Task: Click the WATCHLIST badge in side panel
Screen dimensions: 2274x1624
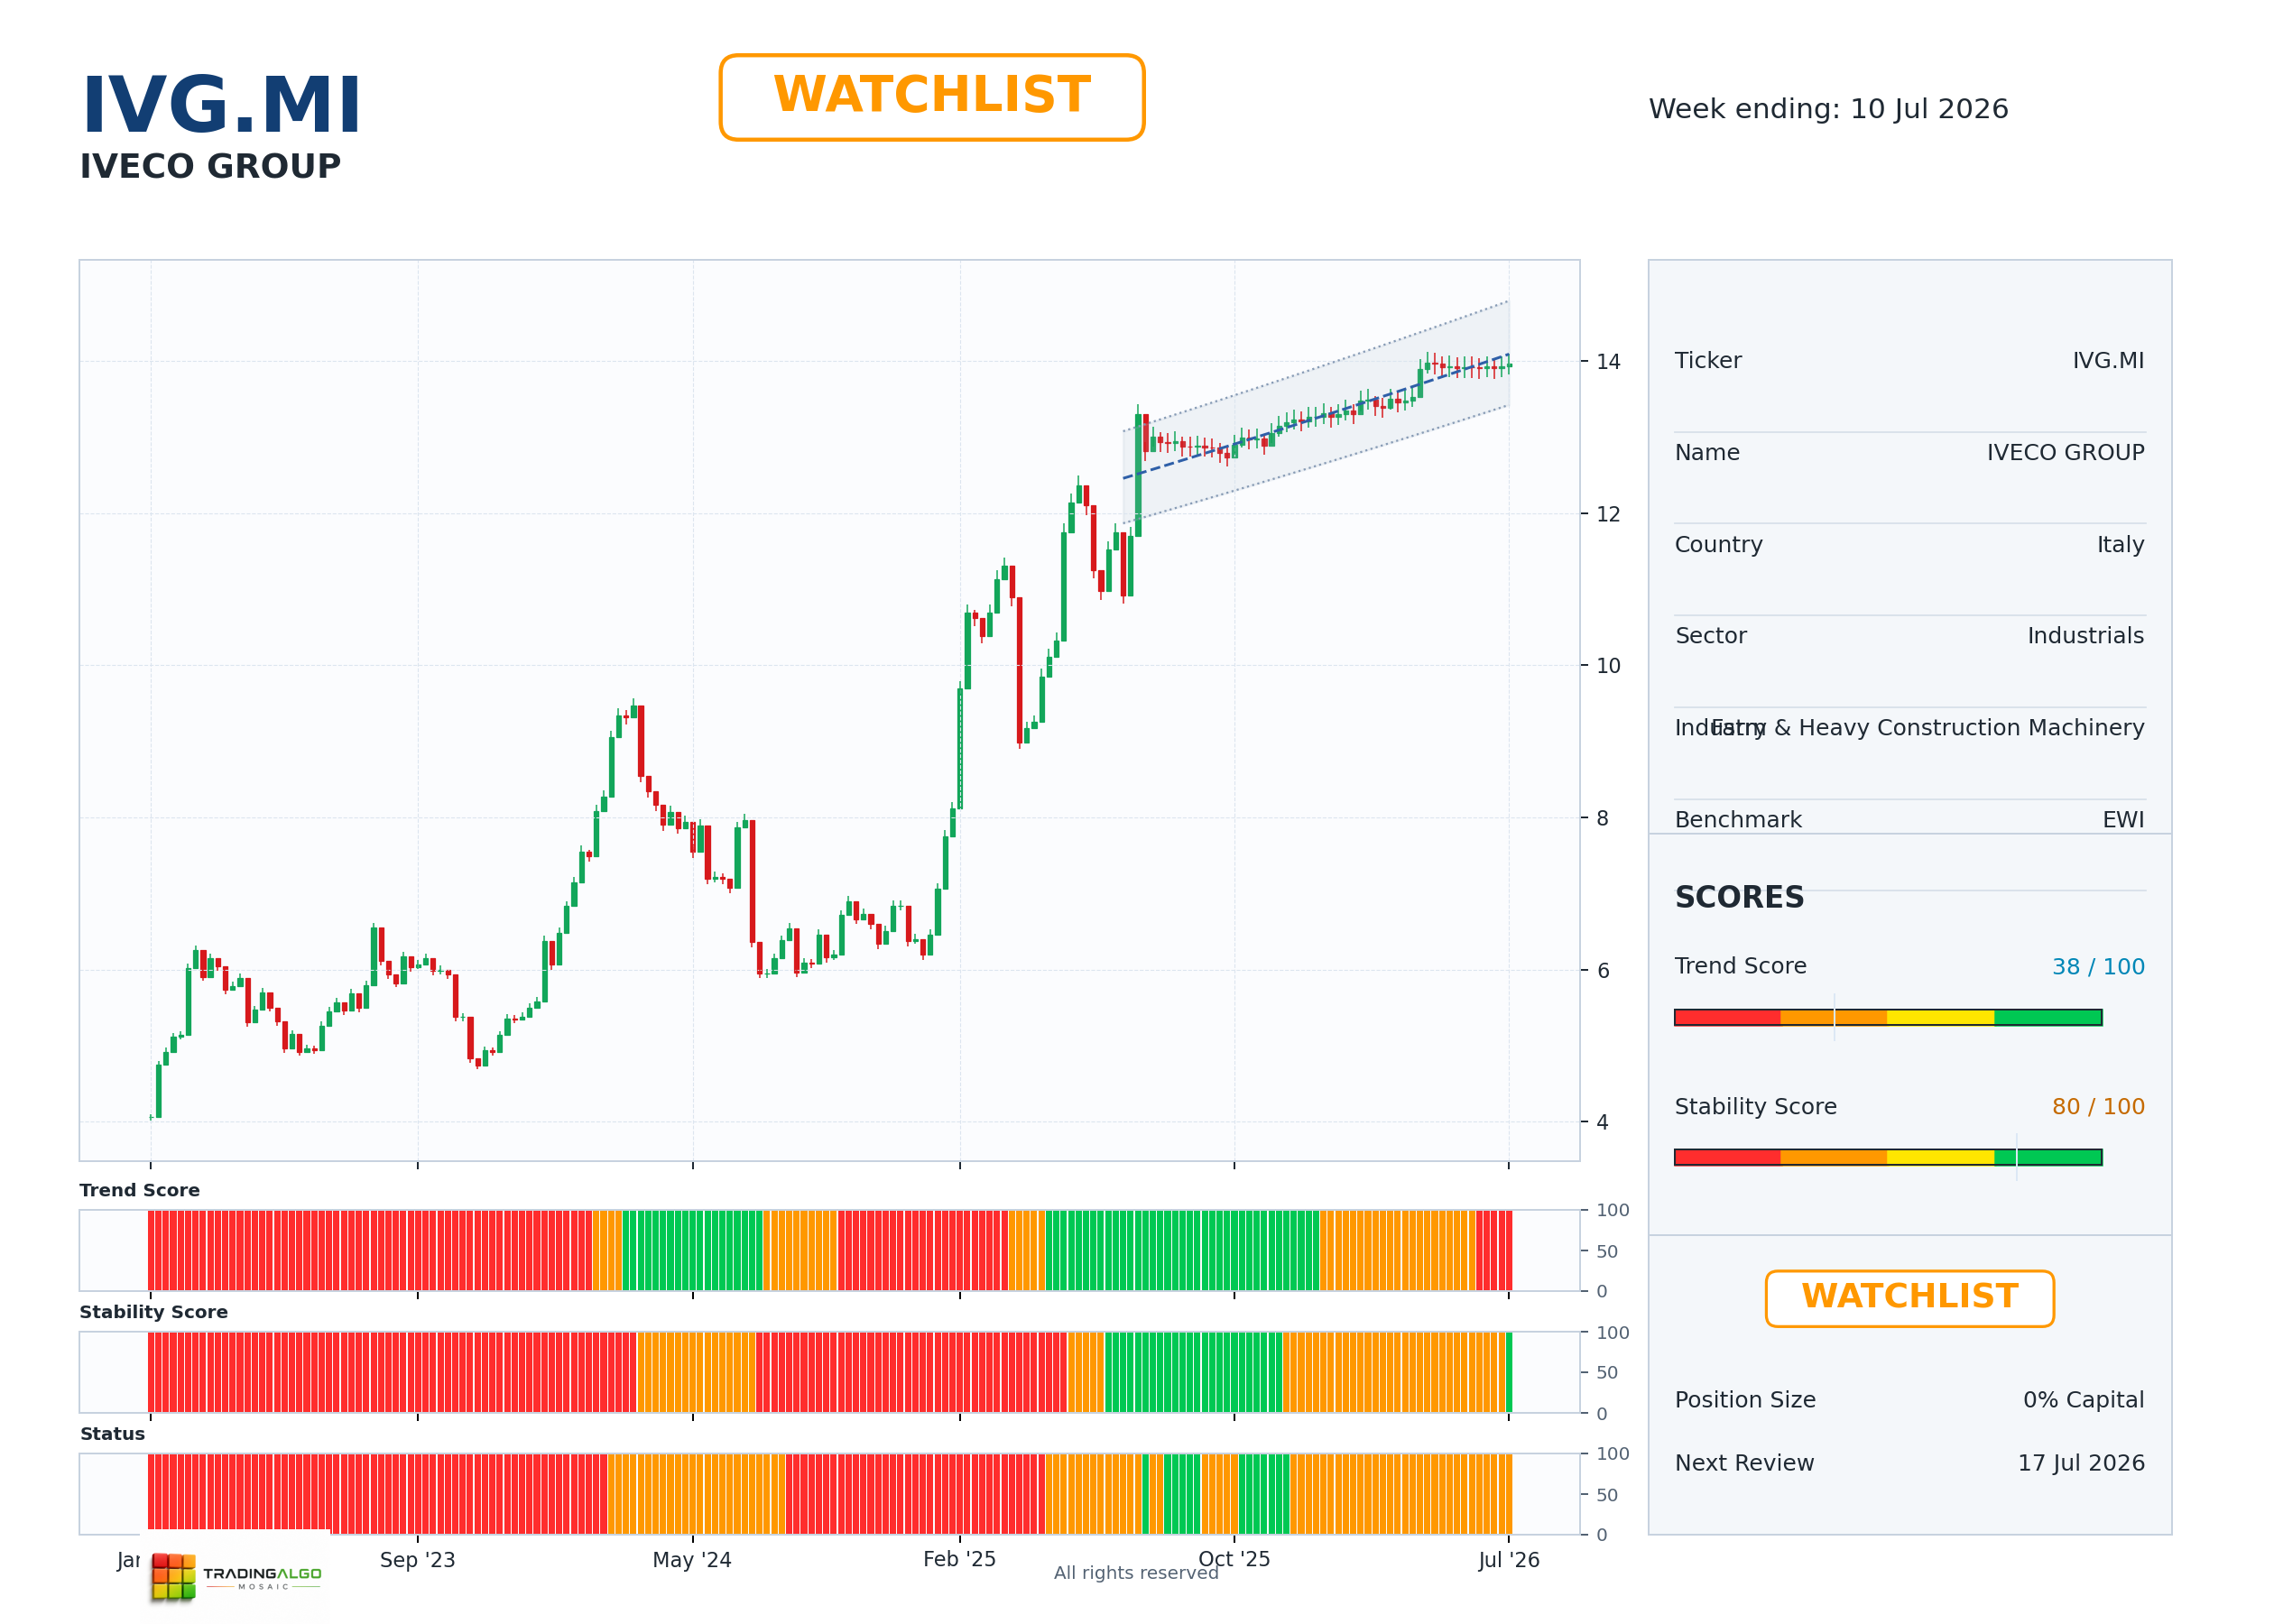Action: 1909,1298
